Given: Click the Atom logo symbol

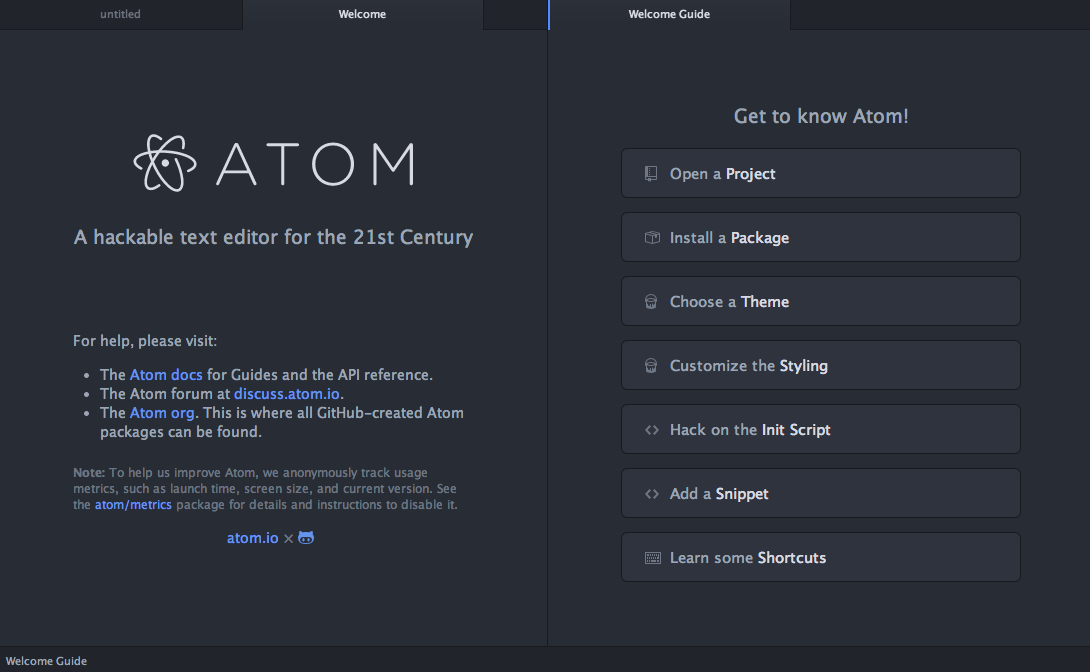Looking at the screenshot, I should (165, 163).
